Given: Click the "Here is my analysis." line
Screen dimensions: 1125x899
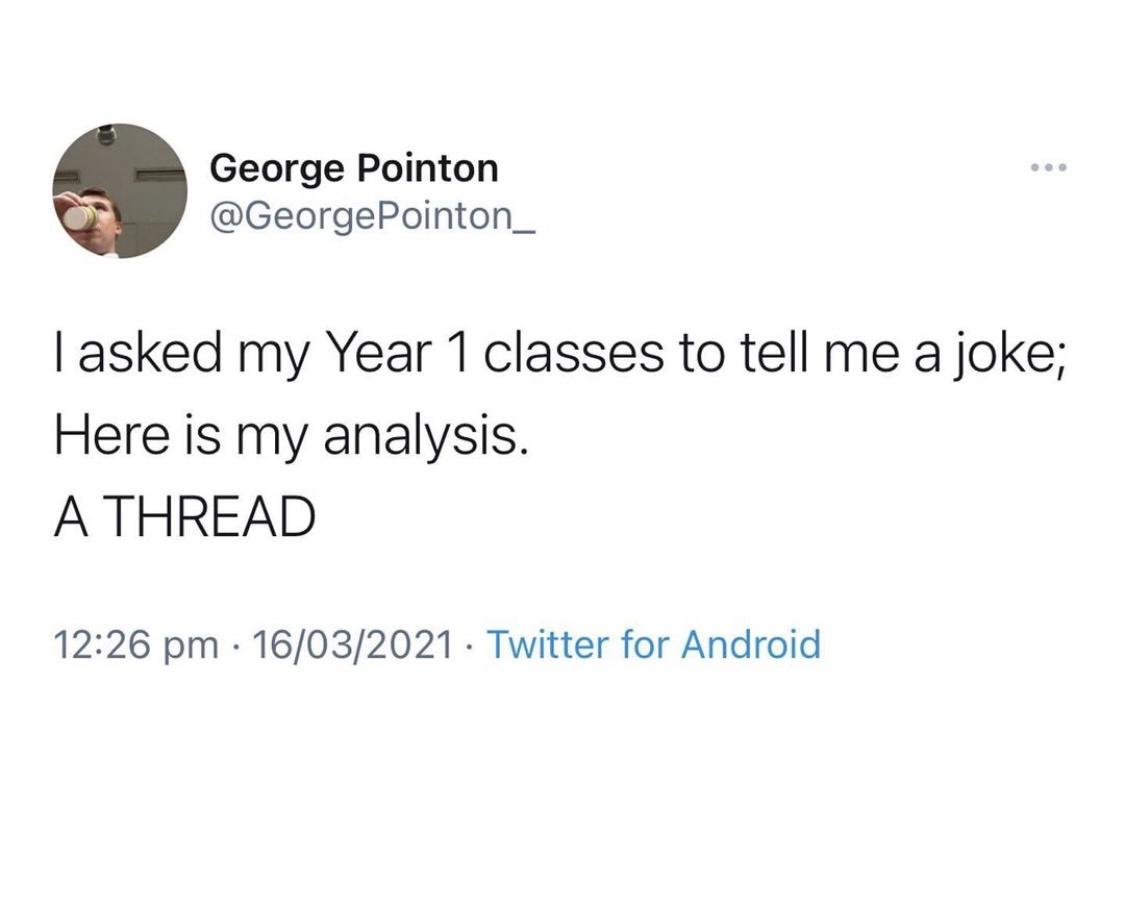Looking at the screenshot, I should pyautogui.click(x=290, y=437).
